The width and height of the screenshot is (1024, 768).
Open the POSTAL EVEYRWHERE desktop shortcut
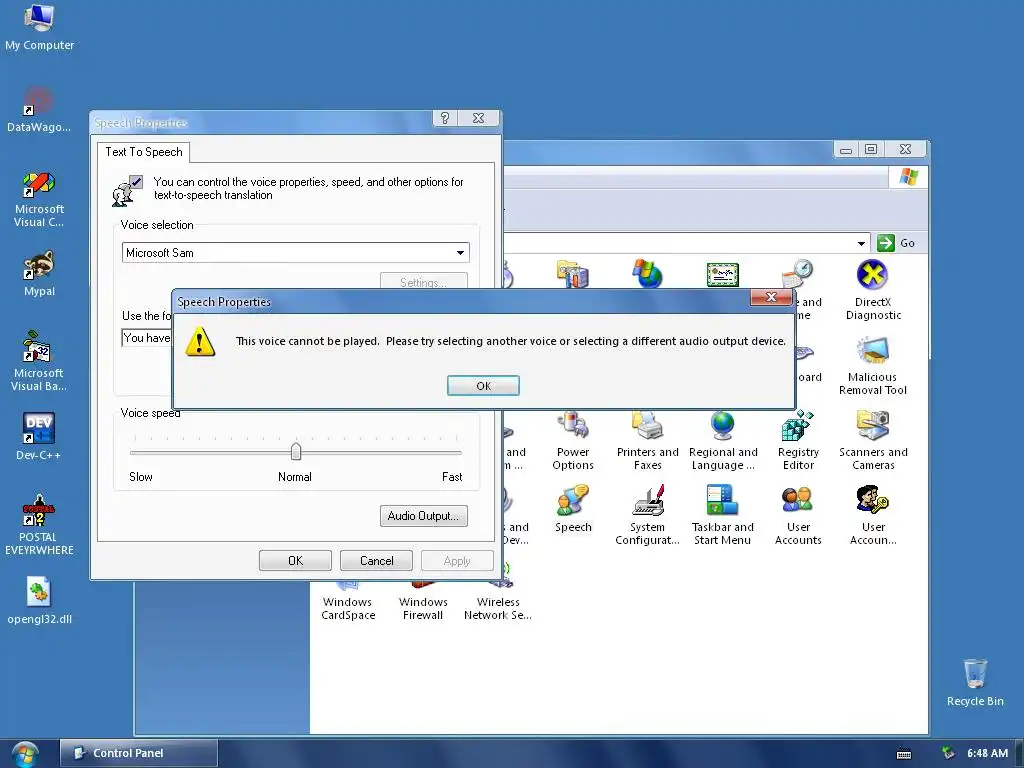pos(39,525)
